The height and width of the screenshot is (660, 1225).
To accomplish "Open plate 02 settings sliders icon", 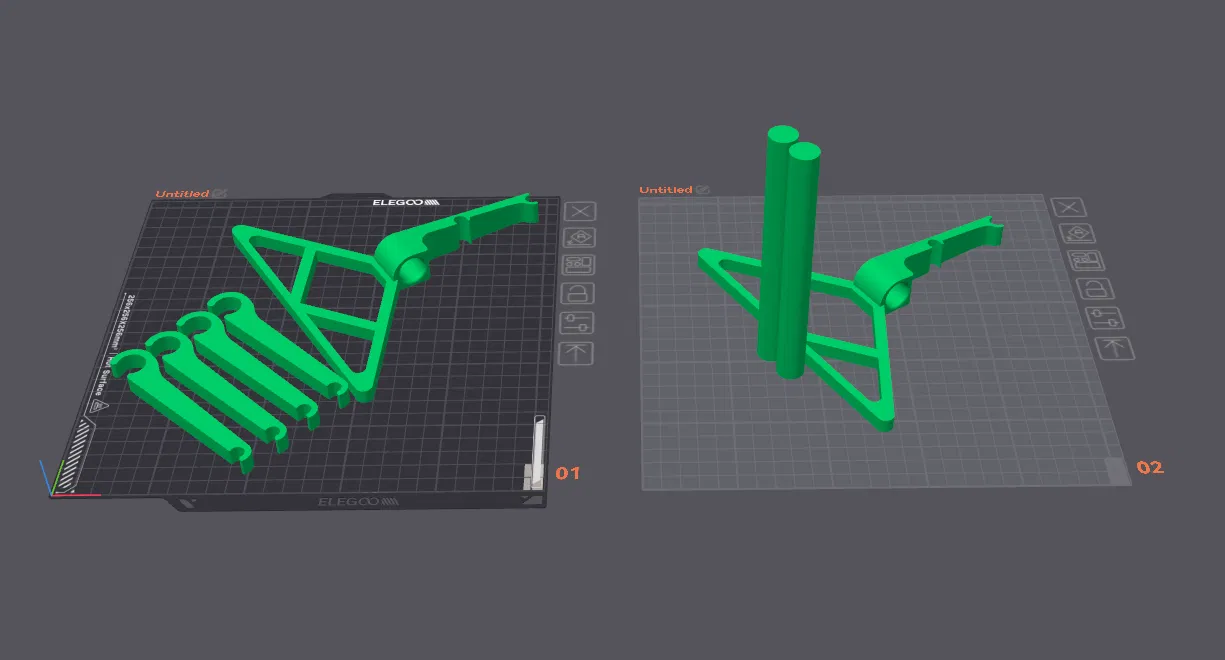I will (x=1104, y=318).
